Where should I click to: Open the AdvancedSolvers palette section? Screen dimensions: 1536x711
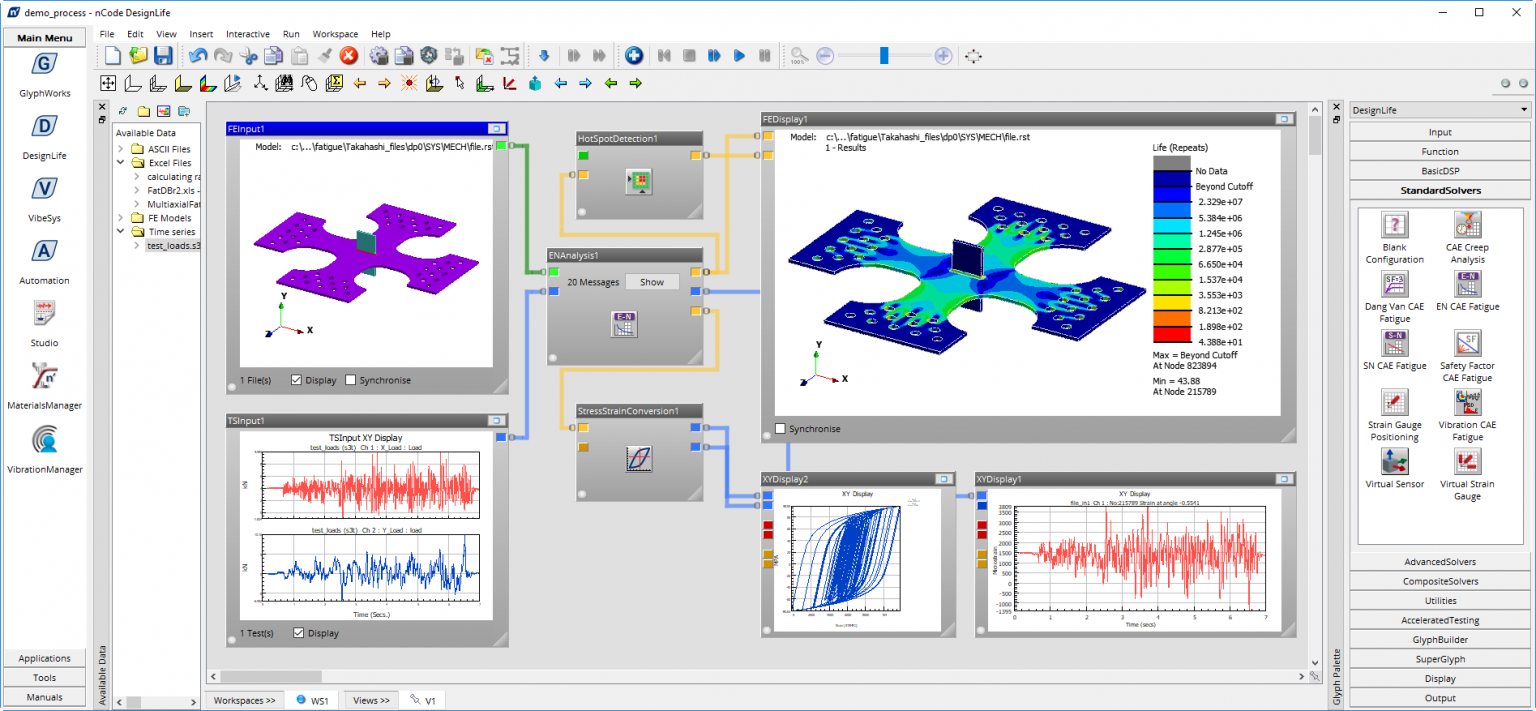point(1439,562)
